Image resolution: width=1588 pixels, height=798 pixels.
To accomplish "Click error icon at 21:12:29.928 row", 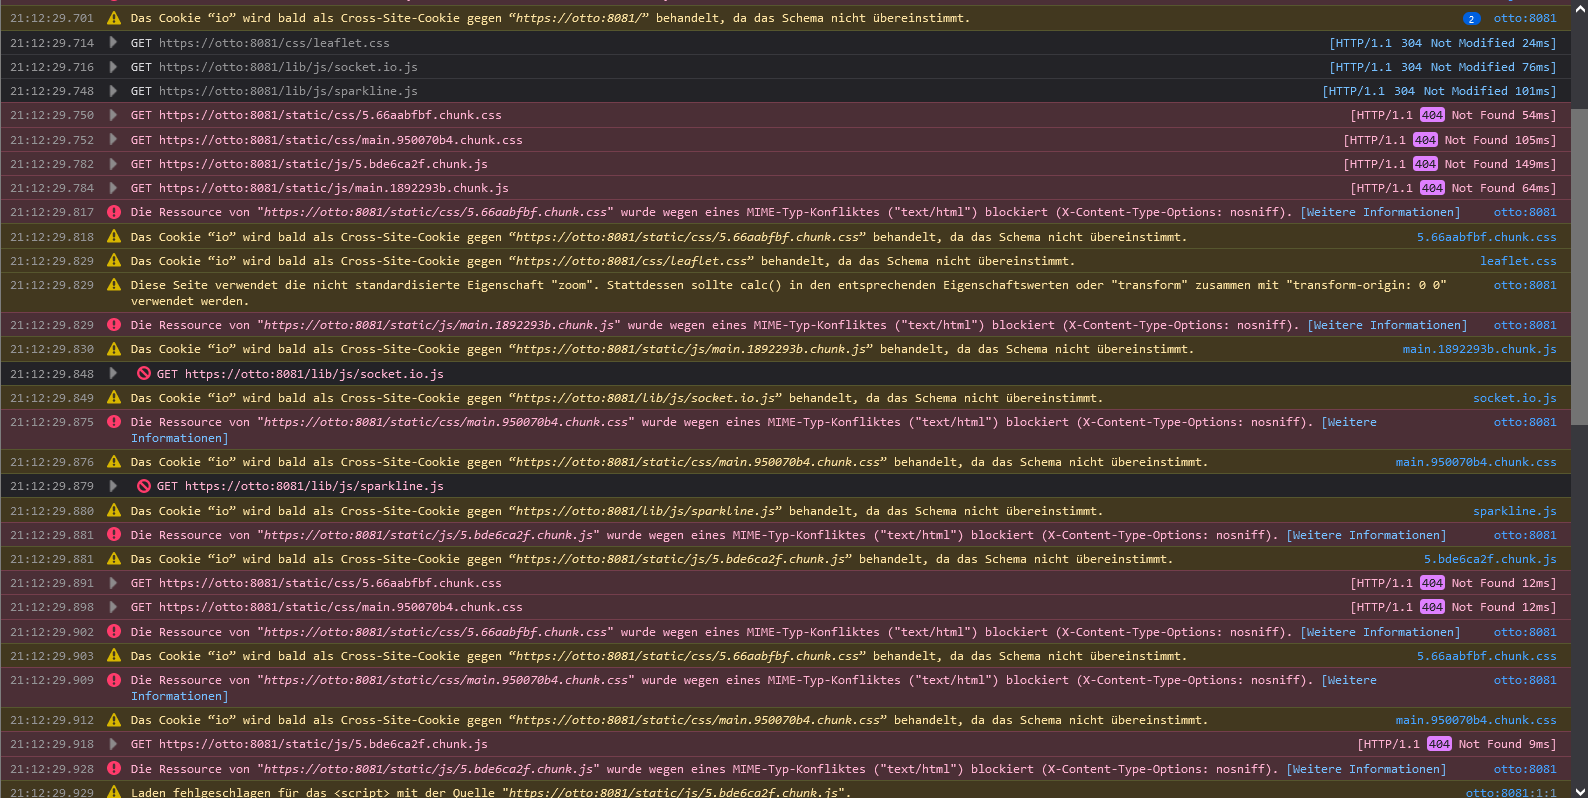I will pos(114,769).
